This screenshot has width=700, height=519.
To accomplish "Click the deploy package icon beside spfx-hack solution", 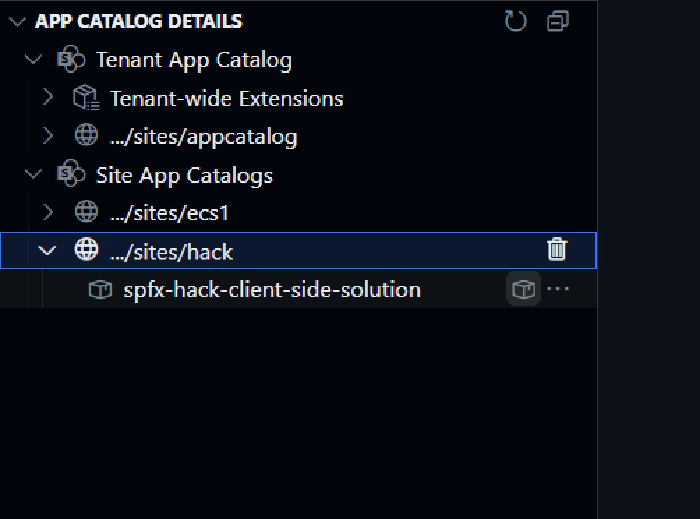I will [523, 290].
